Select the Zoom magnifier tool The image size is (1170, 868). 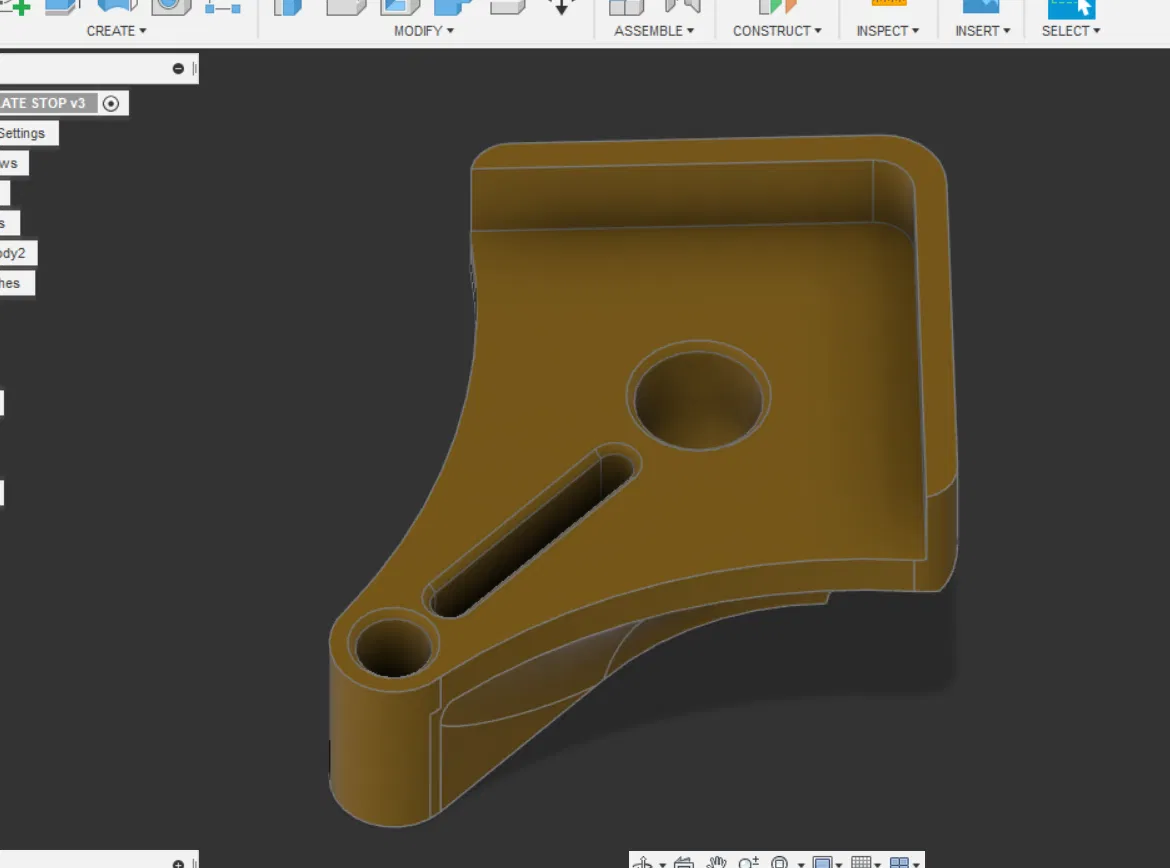pos(748,863)
